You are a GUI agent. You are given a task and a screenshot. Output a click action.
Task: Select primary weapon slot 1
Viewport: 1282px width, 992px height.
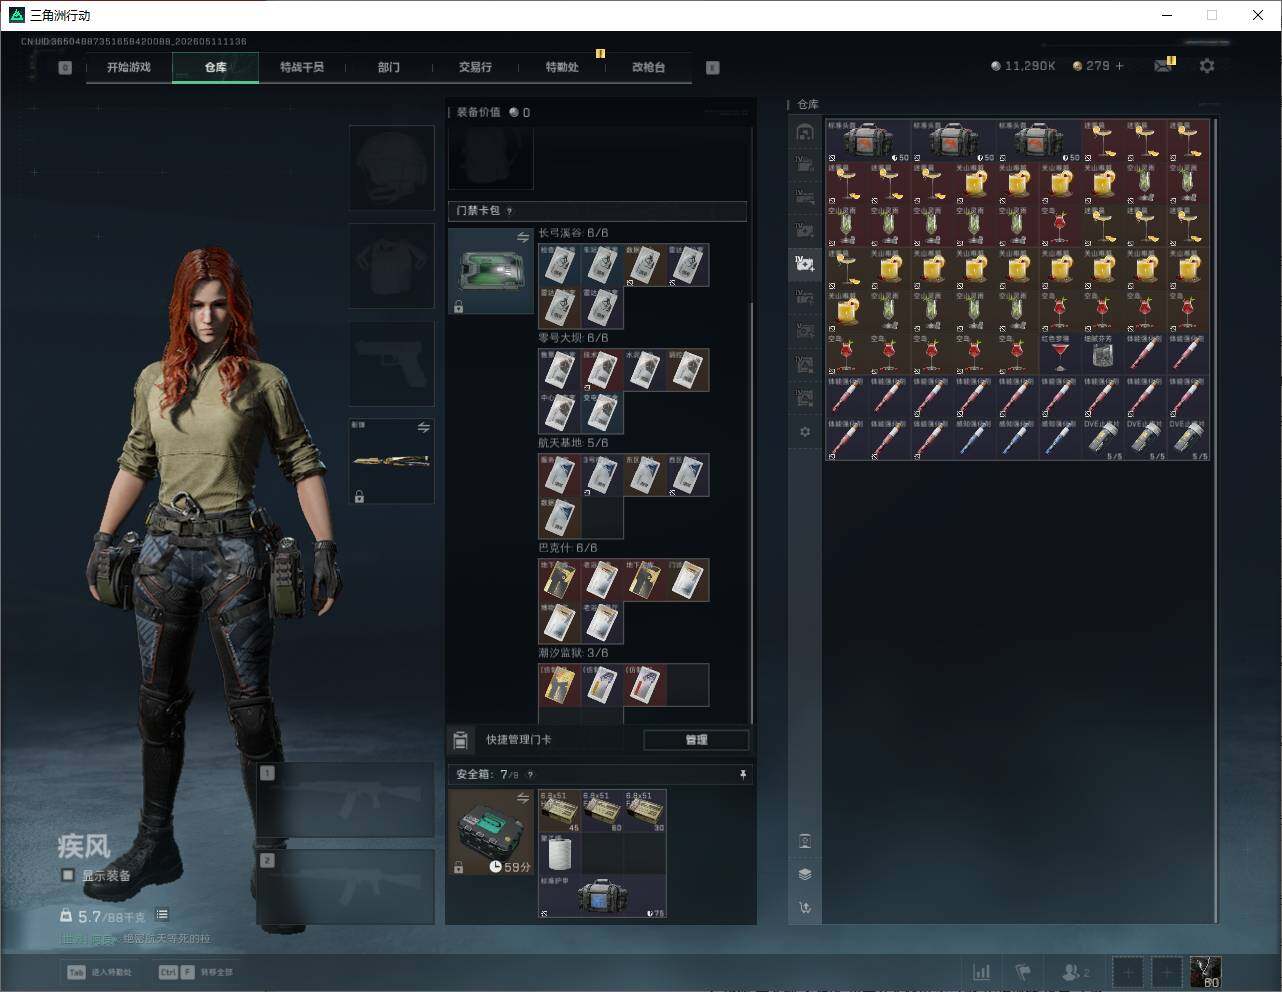[346, 800]
